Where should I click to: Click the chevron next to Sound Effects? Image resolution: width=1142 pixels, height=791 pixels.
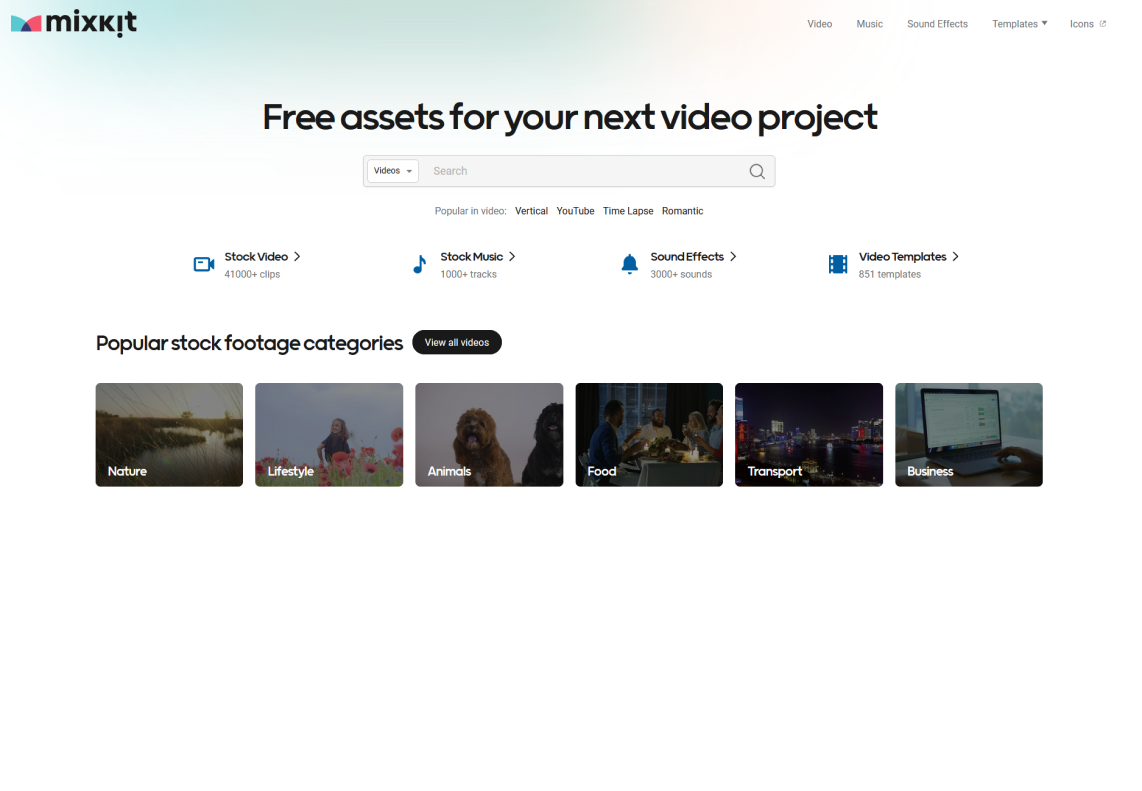pos(733,256)
